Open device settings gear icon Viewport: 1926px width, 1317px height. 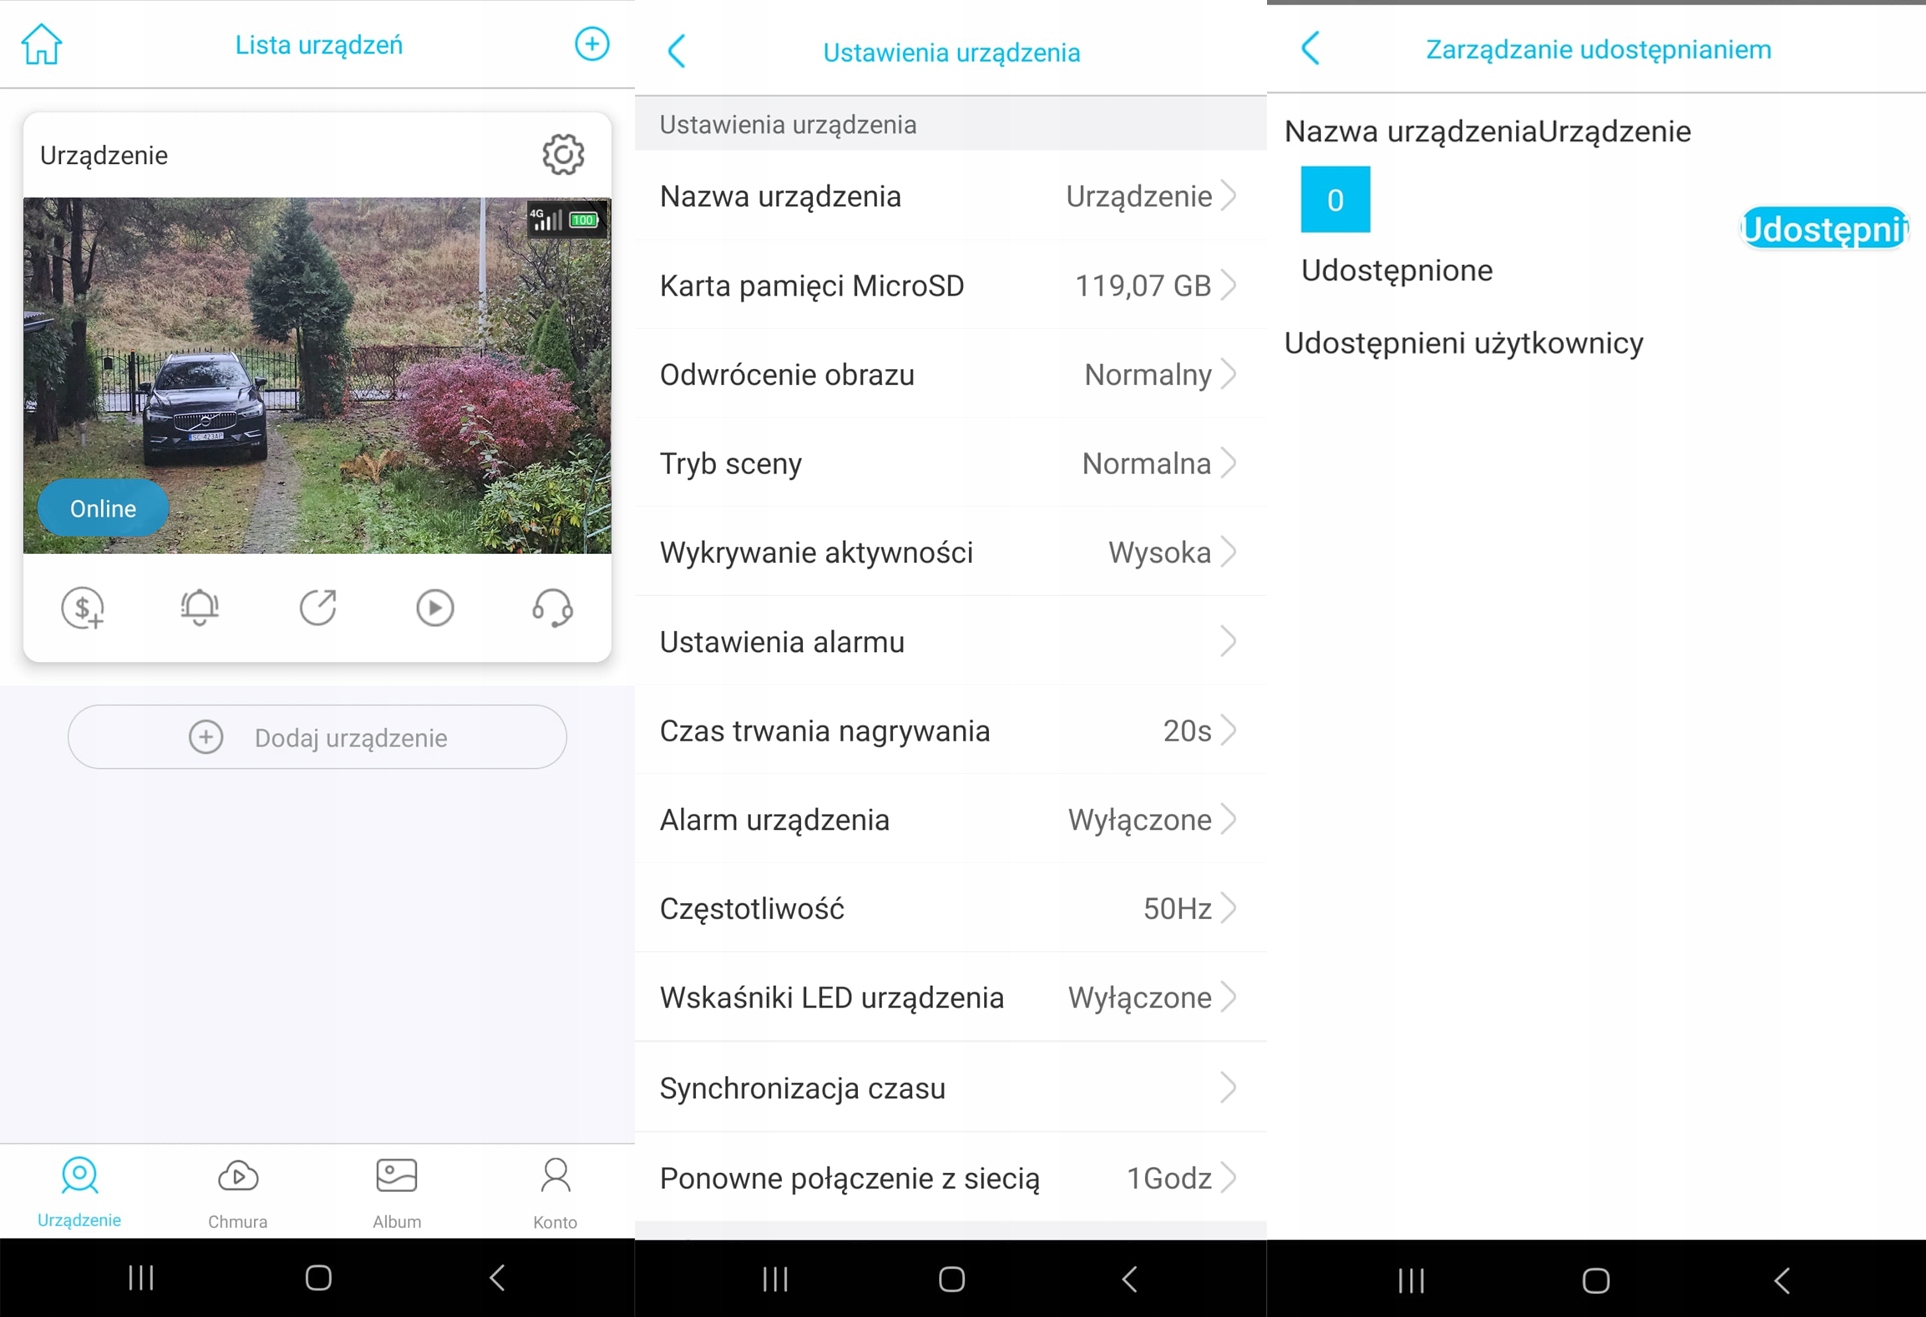tap(563, 155)
